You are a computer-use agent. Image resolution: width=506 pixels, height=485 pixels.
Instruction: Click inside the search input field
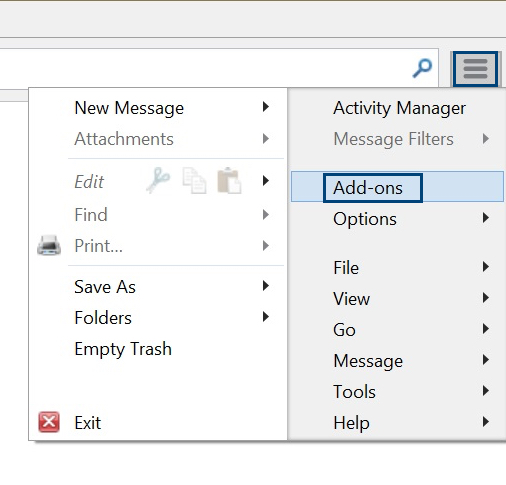(x=203, y=68)
